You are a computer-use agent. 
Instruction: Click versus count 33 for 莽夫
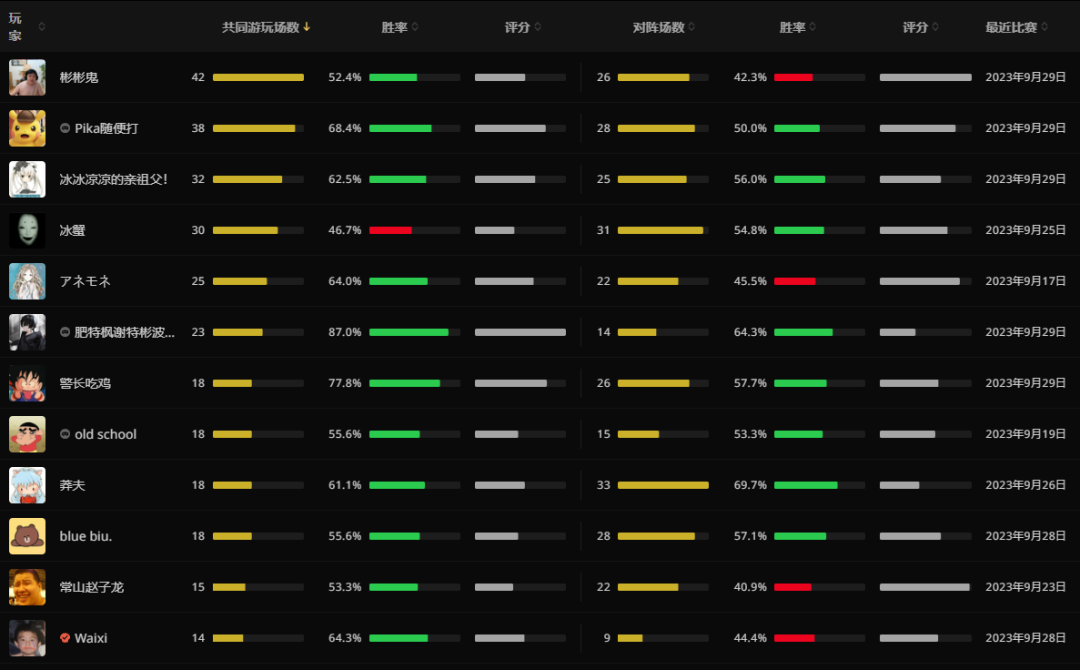click(603, 485)
